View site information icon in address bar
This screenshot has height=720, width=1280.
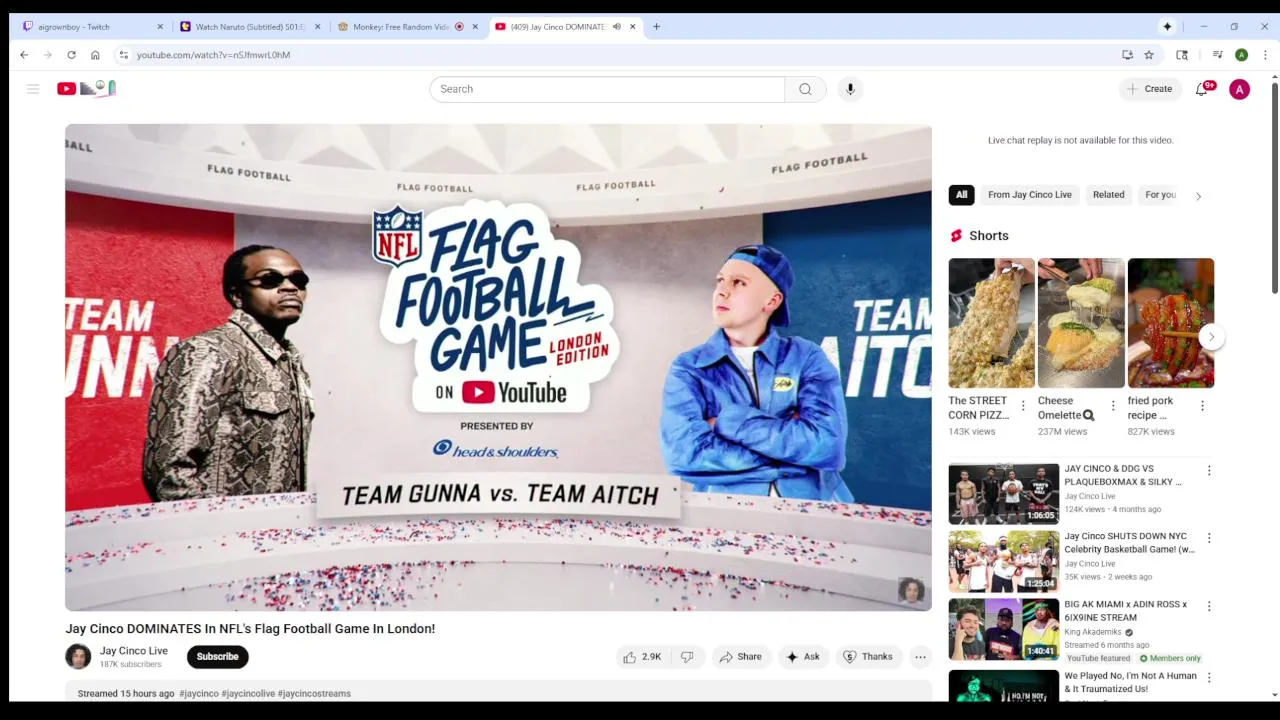tap(123, 55)
